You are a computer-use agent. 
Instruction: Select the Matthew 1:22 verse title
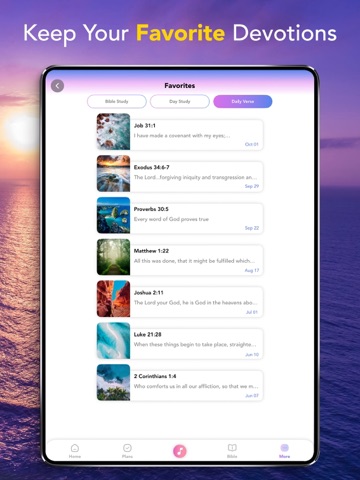click(x=151, y=251)
